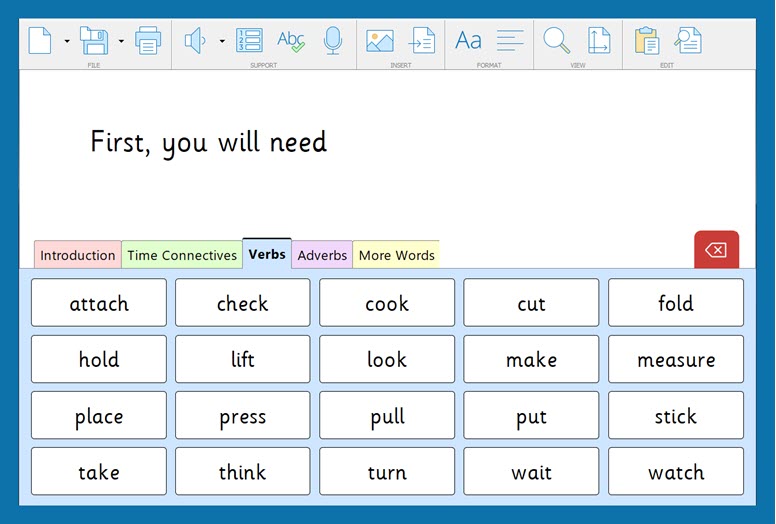Click the save document icon
Image resolution: width=776 pixels, height=524 pixels.
(x=94, y=40)
